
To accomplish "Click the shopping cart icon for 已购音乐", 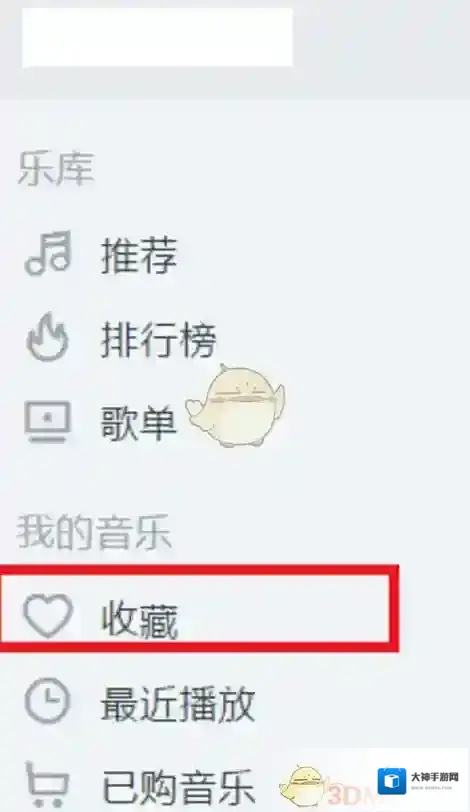I will [x=47, y=785].
